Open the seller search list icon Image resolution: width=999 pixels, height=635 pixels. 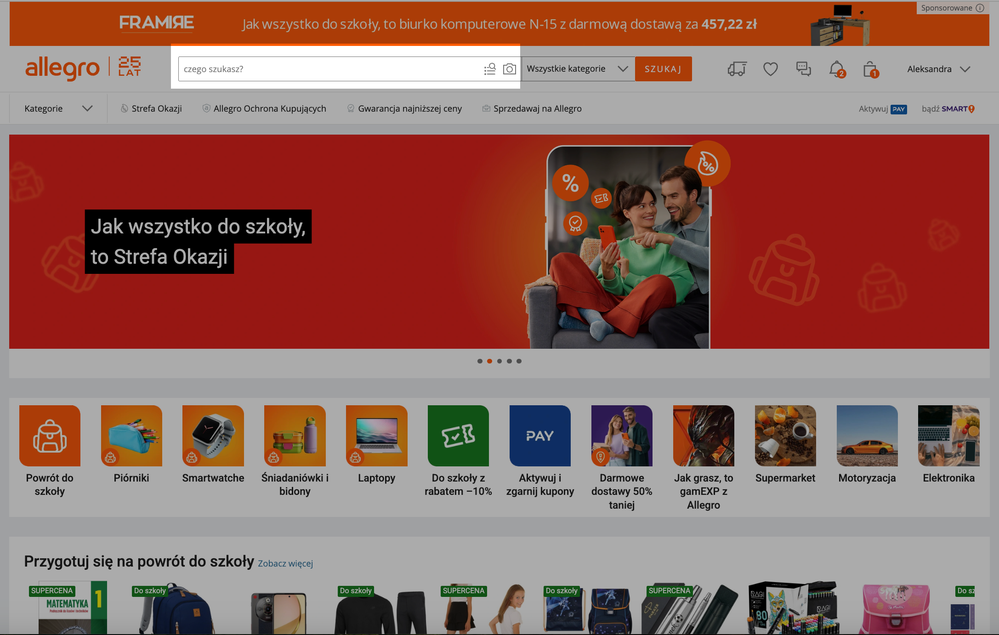489,69
